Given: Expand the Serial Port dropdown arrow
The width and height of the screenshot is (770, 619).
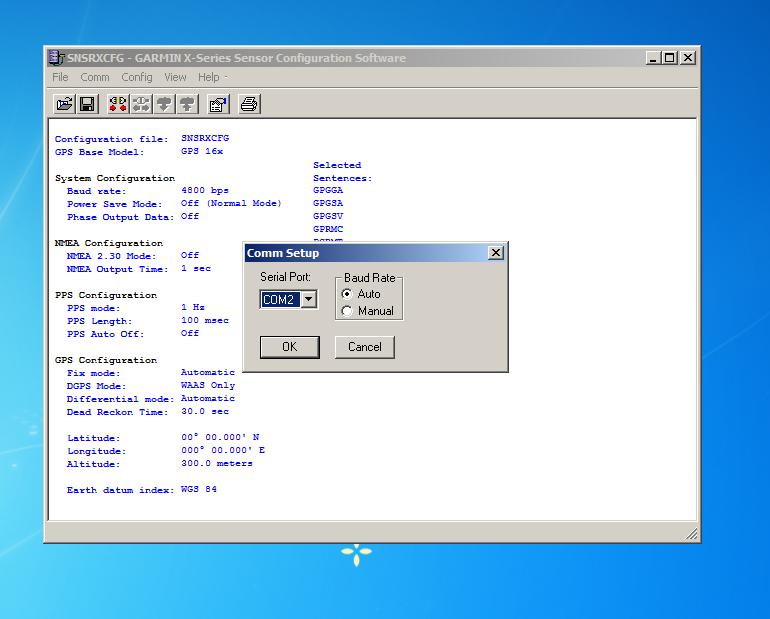Looking at the screenshot, I should (308, 299).
